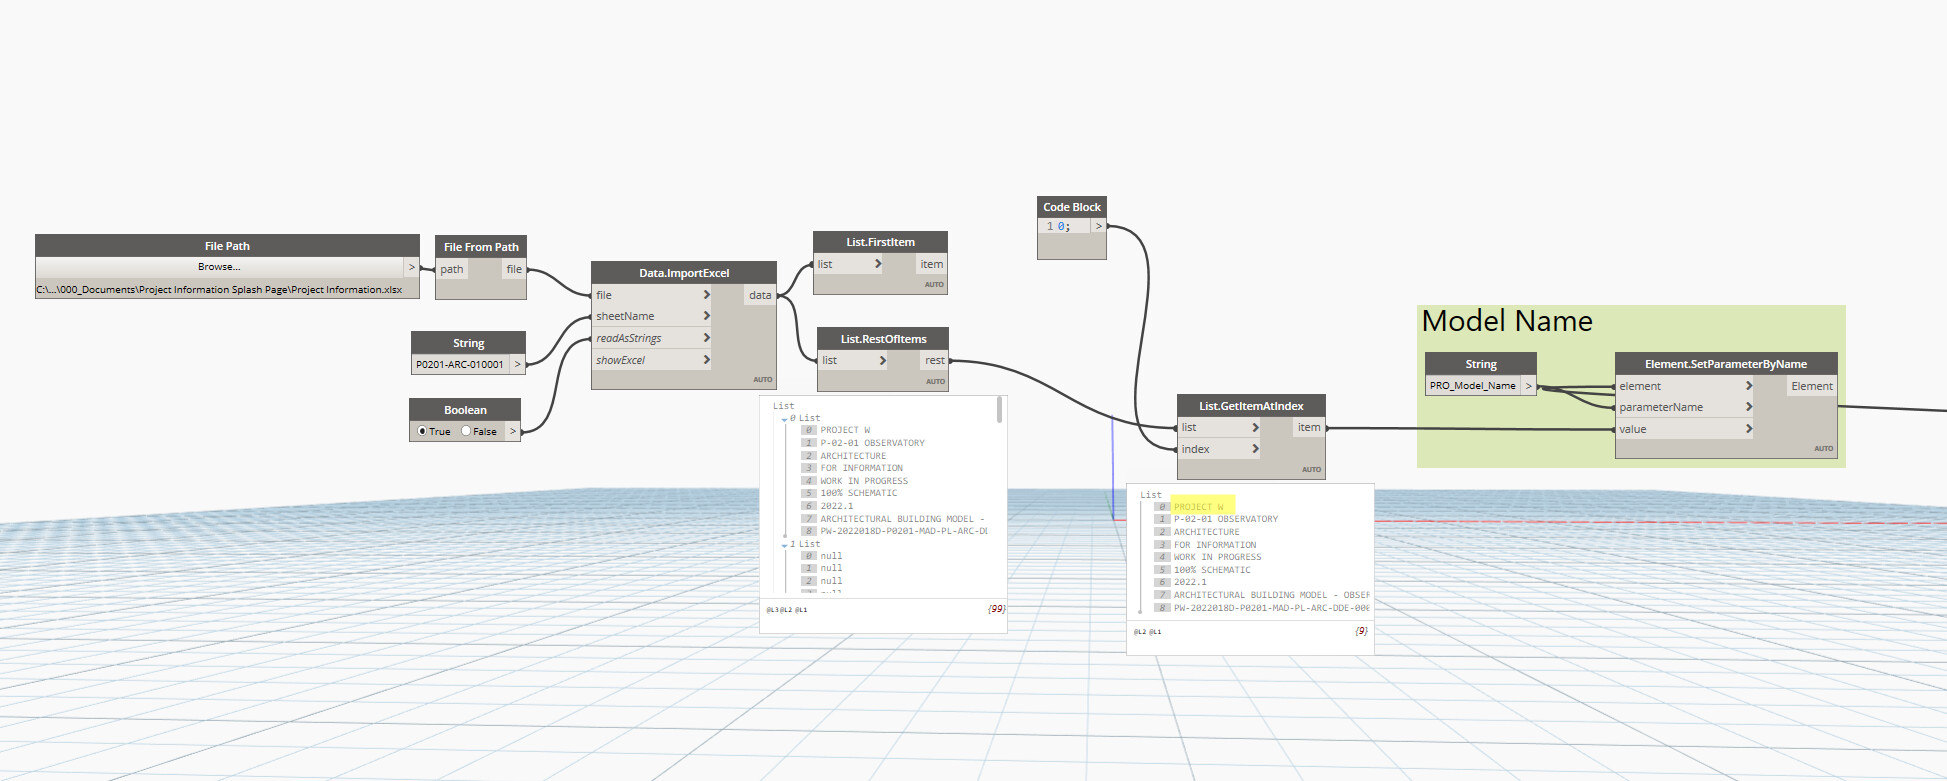The image size is (1947, 781).
Task: Click the P0201-ARC-010001 string input field
Action: (460, 364)
